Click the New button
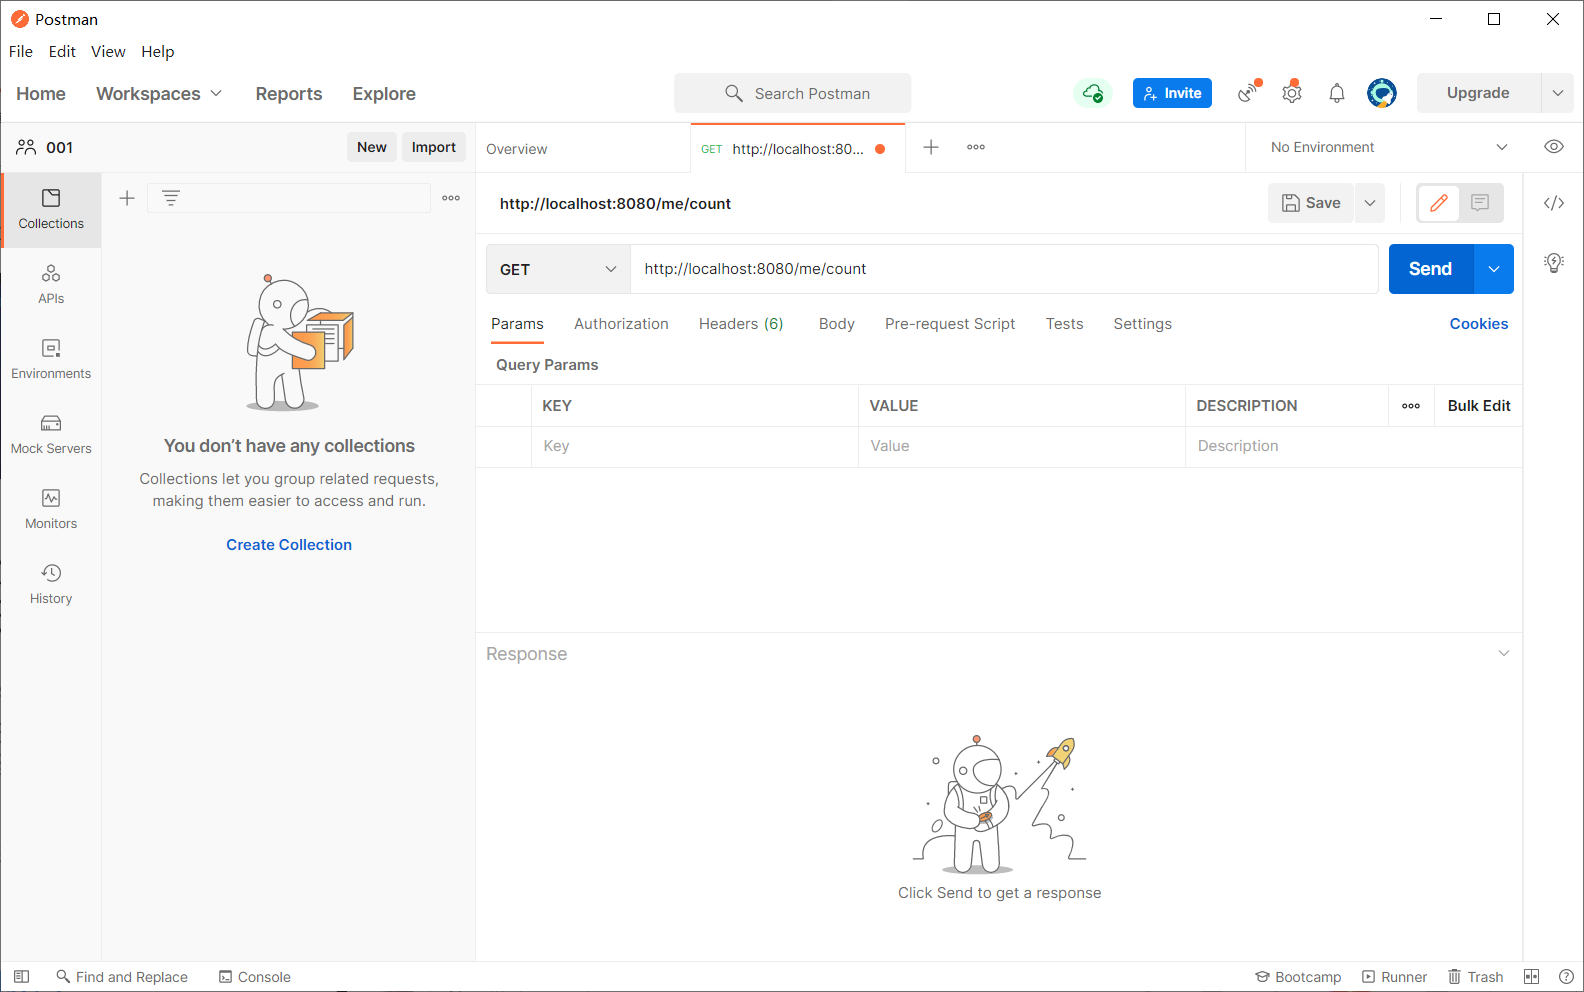Image resolution: width=1584 pixels, height=992 pixels. (x=372, y=147)
